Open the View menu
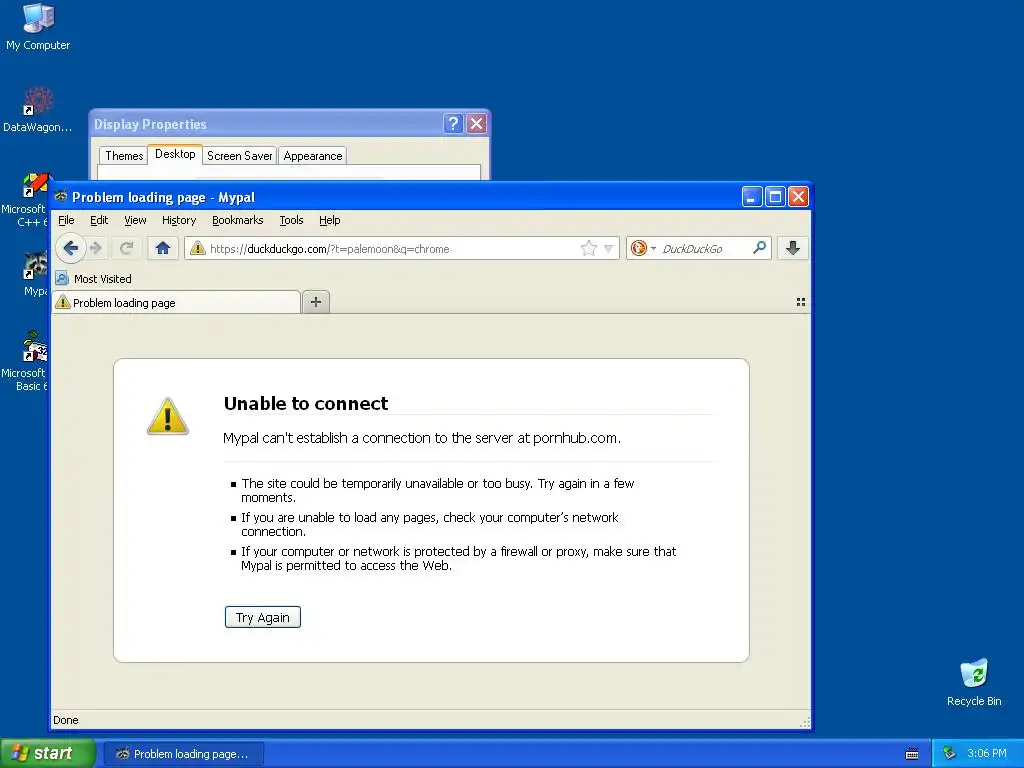 tap(135, 220)
